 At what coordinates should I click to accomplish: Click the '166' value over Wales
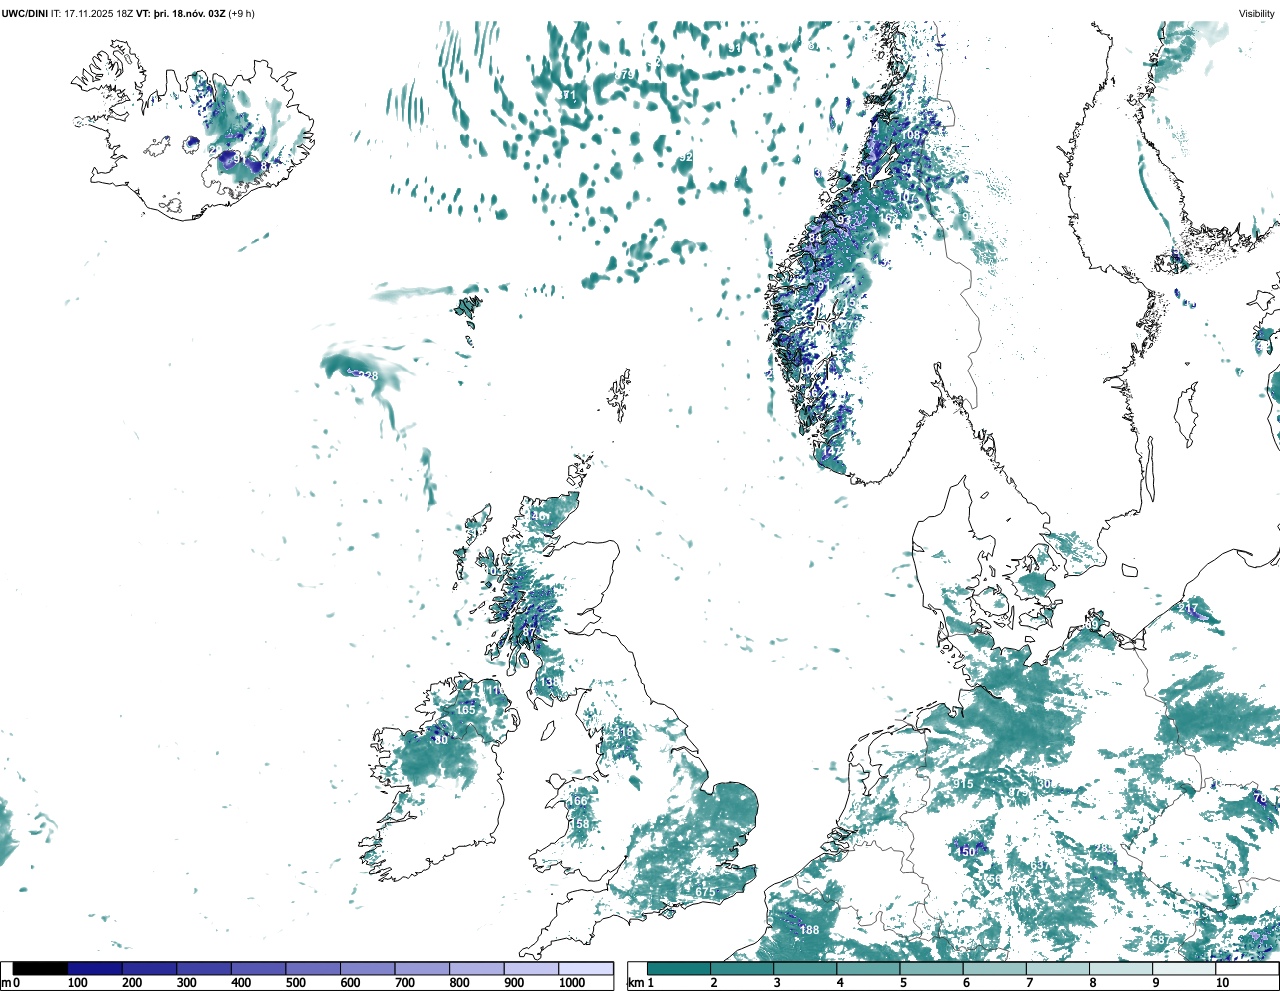coord(579,801)
